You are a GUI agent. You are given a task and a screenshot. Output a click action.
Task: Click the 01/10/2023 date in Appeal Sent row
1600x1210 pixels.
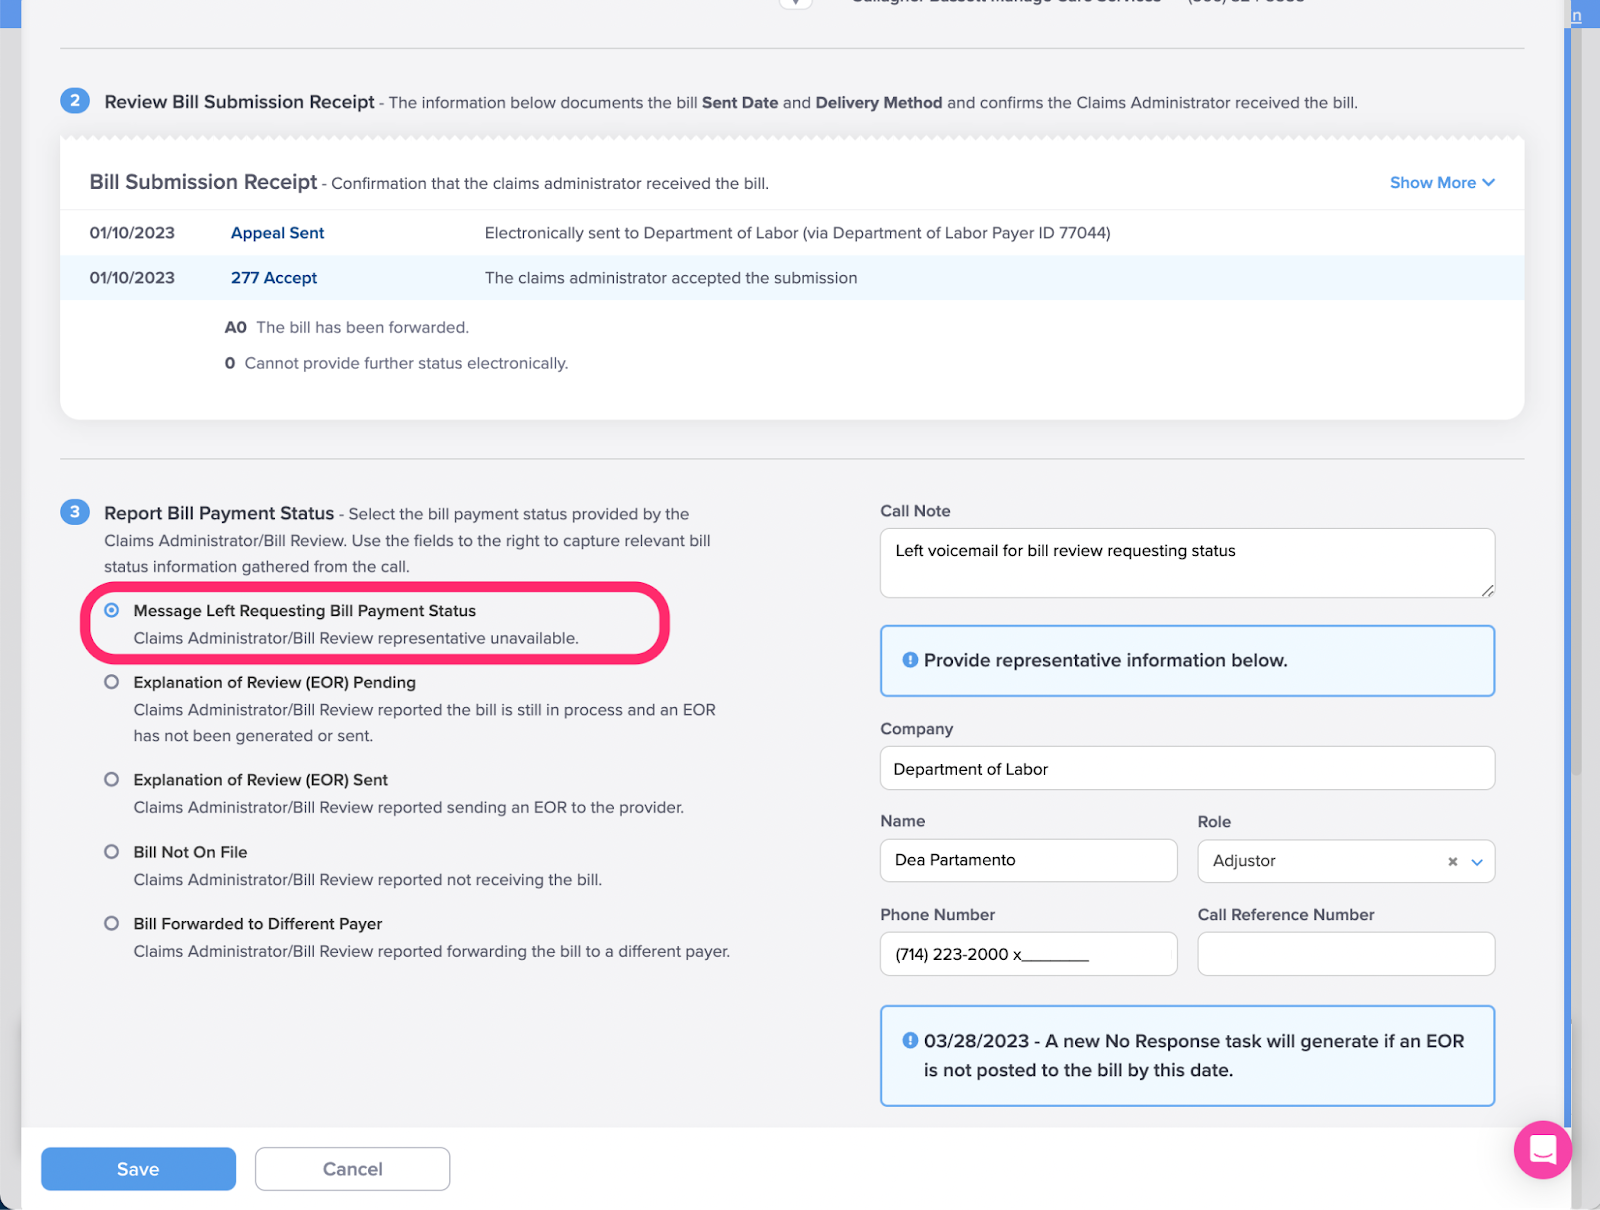tap(132, 233)
